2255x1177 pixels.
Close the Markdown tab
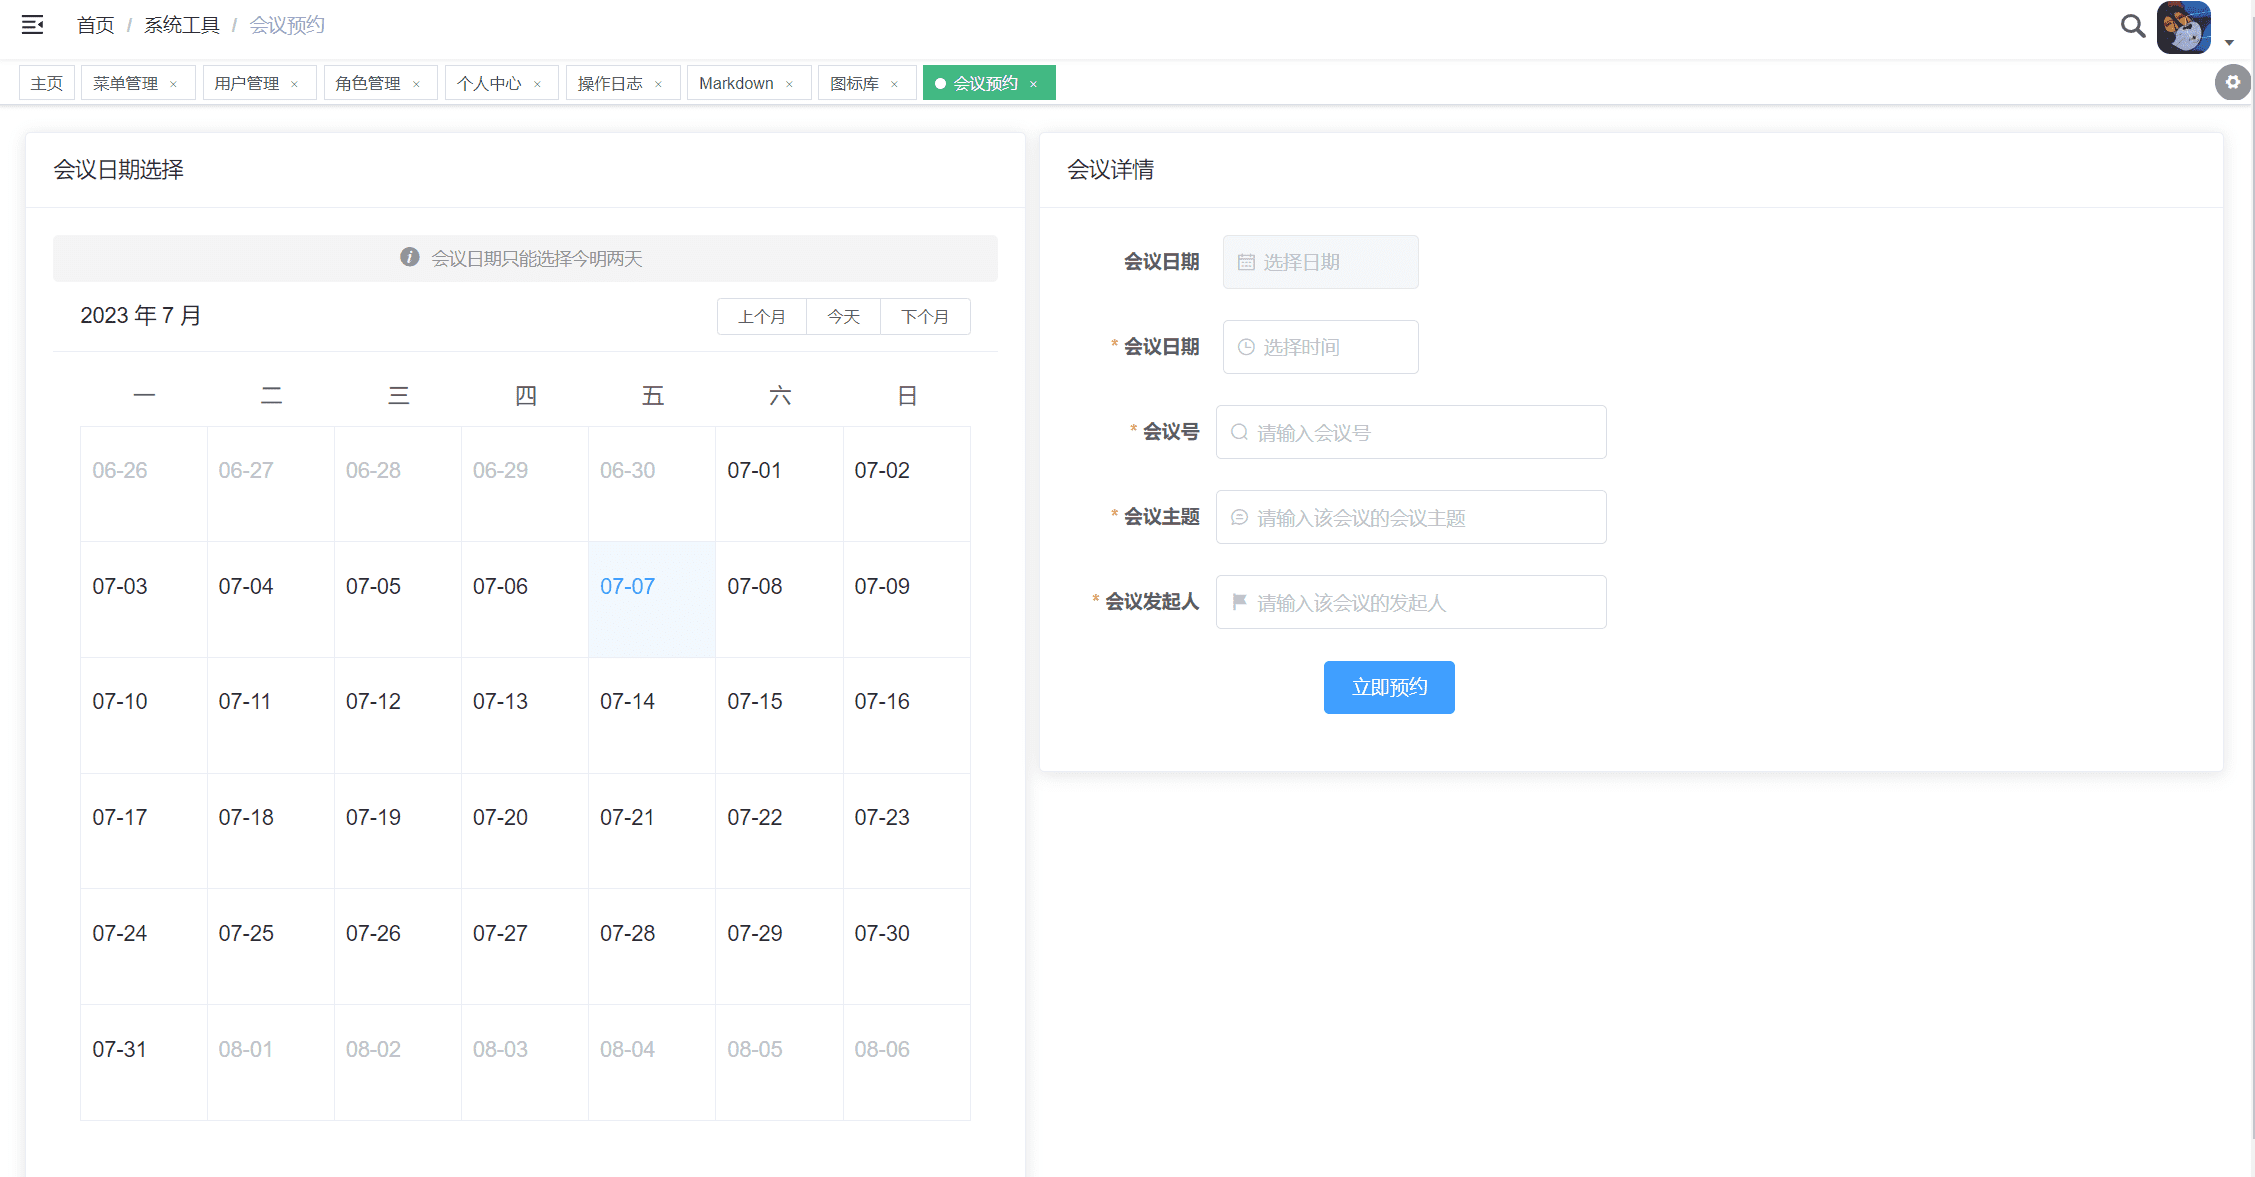[789, 84]
